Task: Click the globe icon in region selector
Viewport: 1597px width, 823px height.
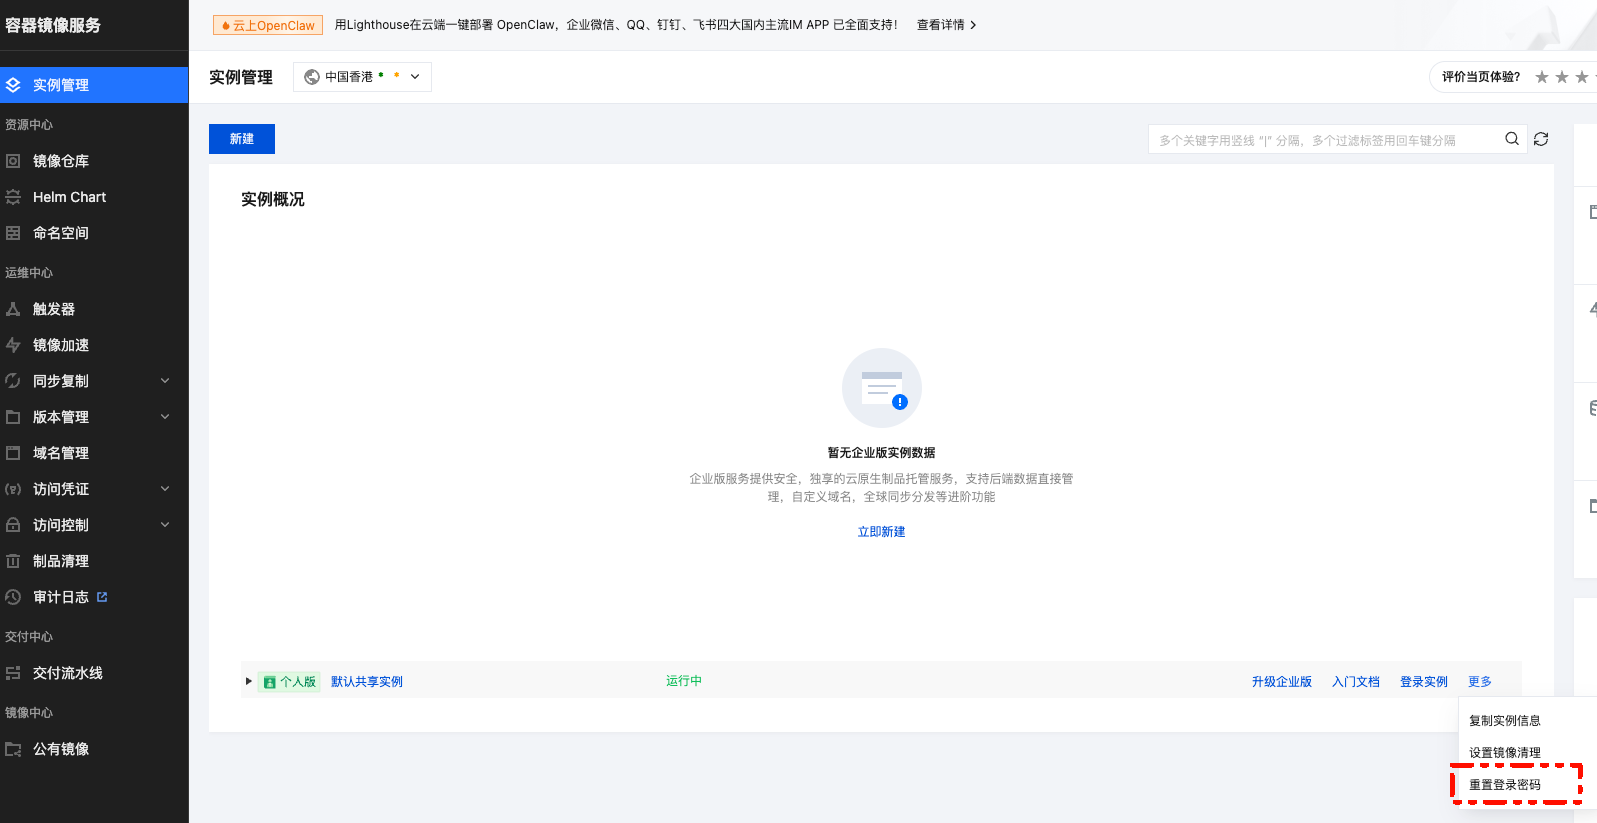Action: pyautogui.click(x=312, y=77)
